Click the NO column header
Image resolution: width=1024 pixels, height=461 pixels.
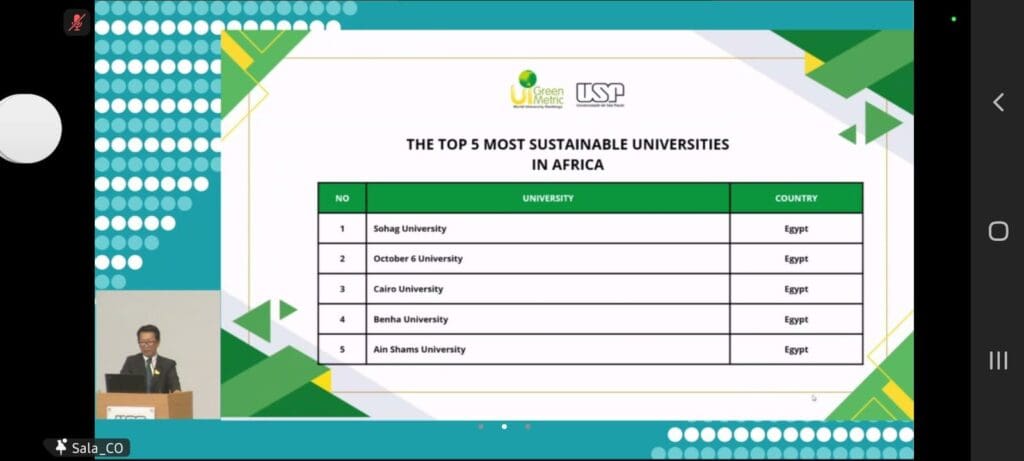tap(342, 198)
